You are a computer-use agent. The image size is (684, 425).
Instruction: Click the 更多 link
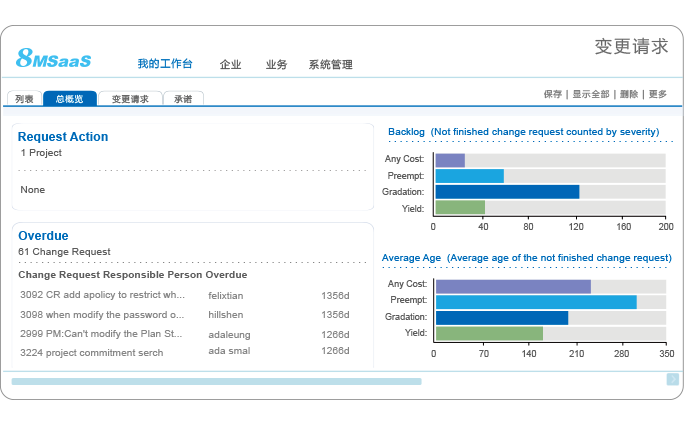click(657, 94)
